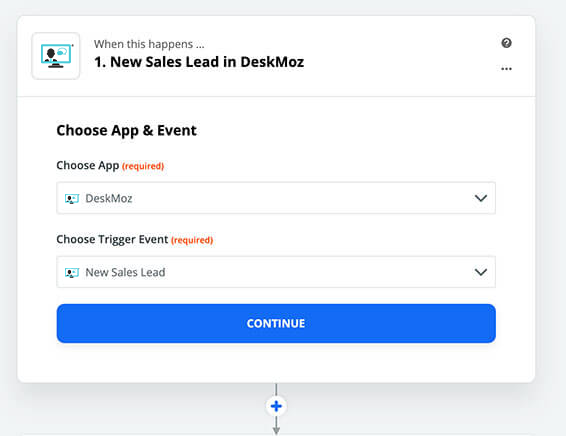Click the DeskMoz icon beside New Sales Lead
This screenshot has height=436, width=566.
pyautogui.click(x=72, y=272)
